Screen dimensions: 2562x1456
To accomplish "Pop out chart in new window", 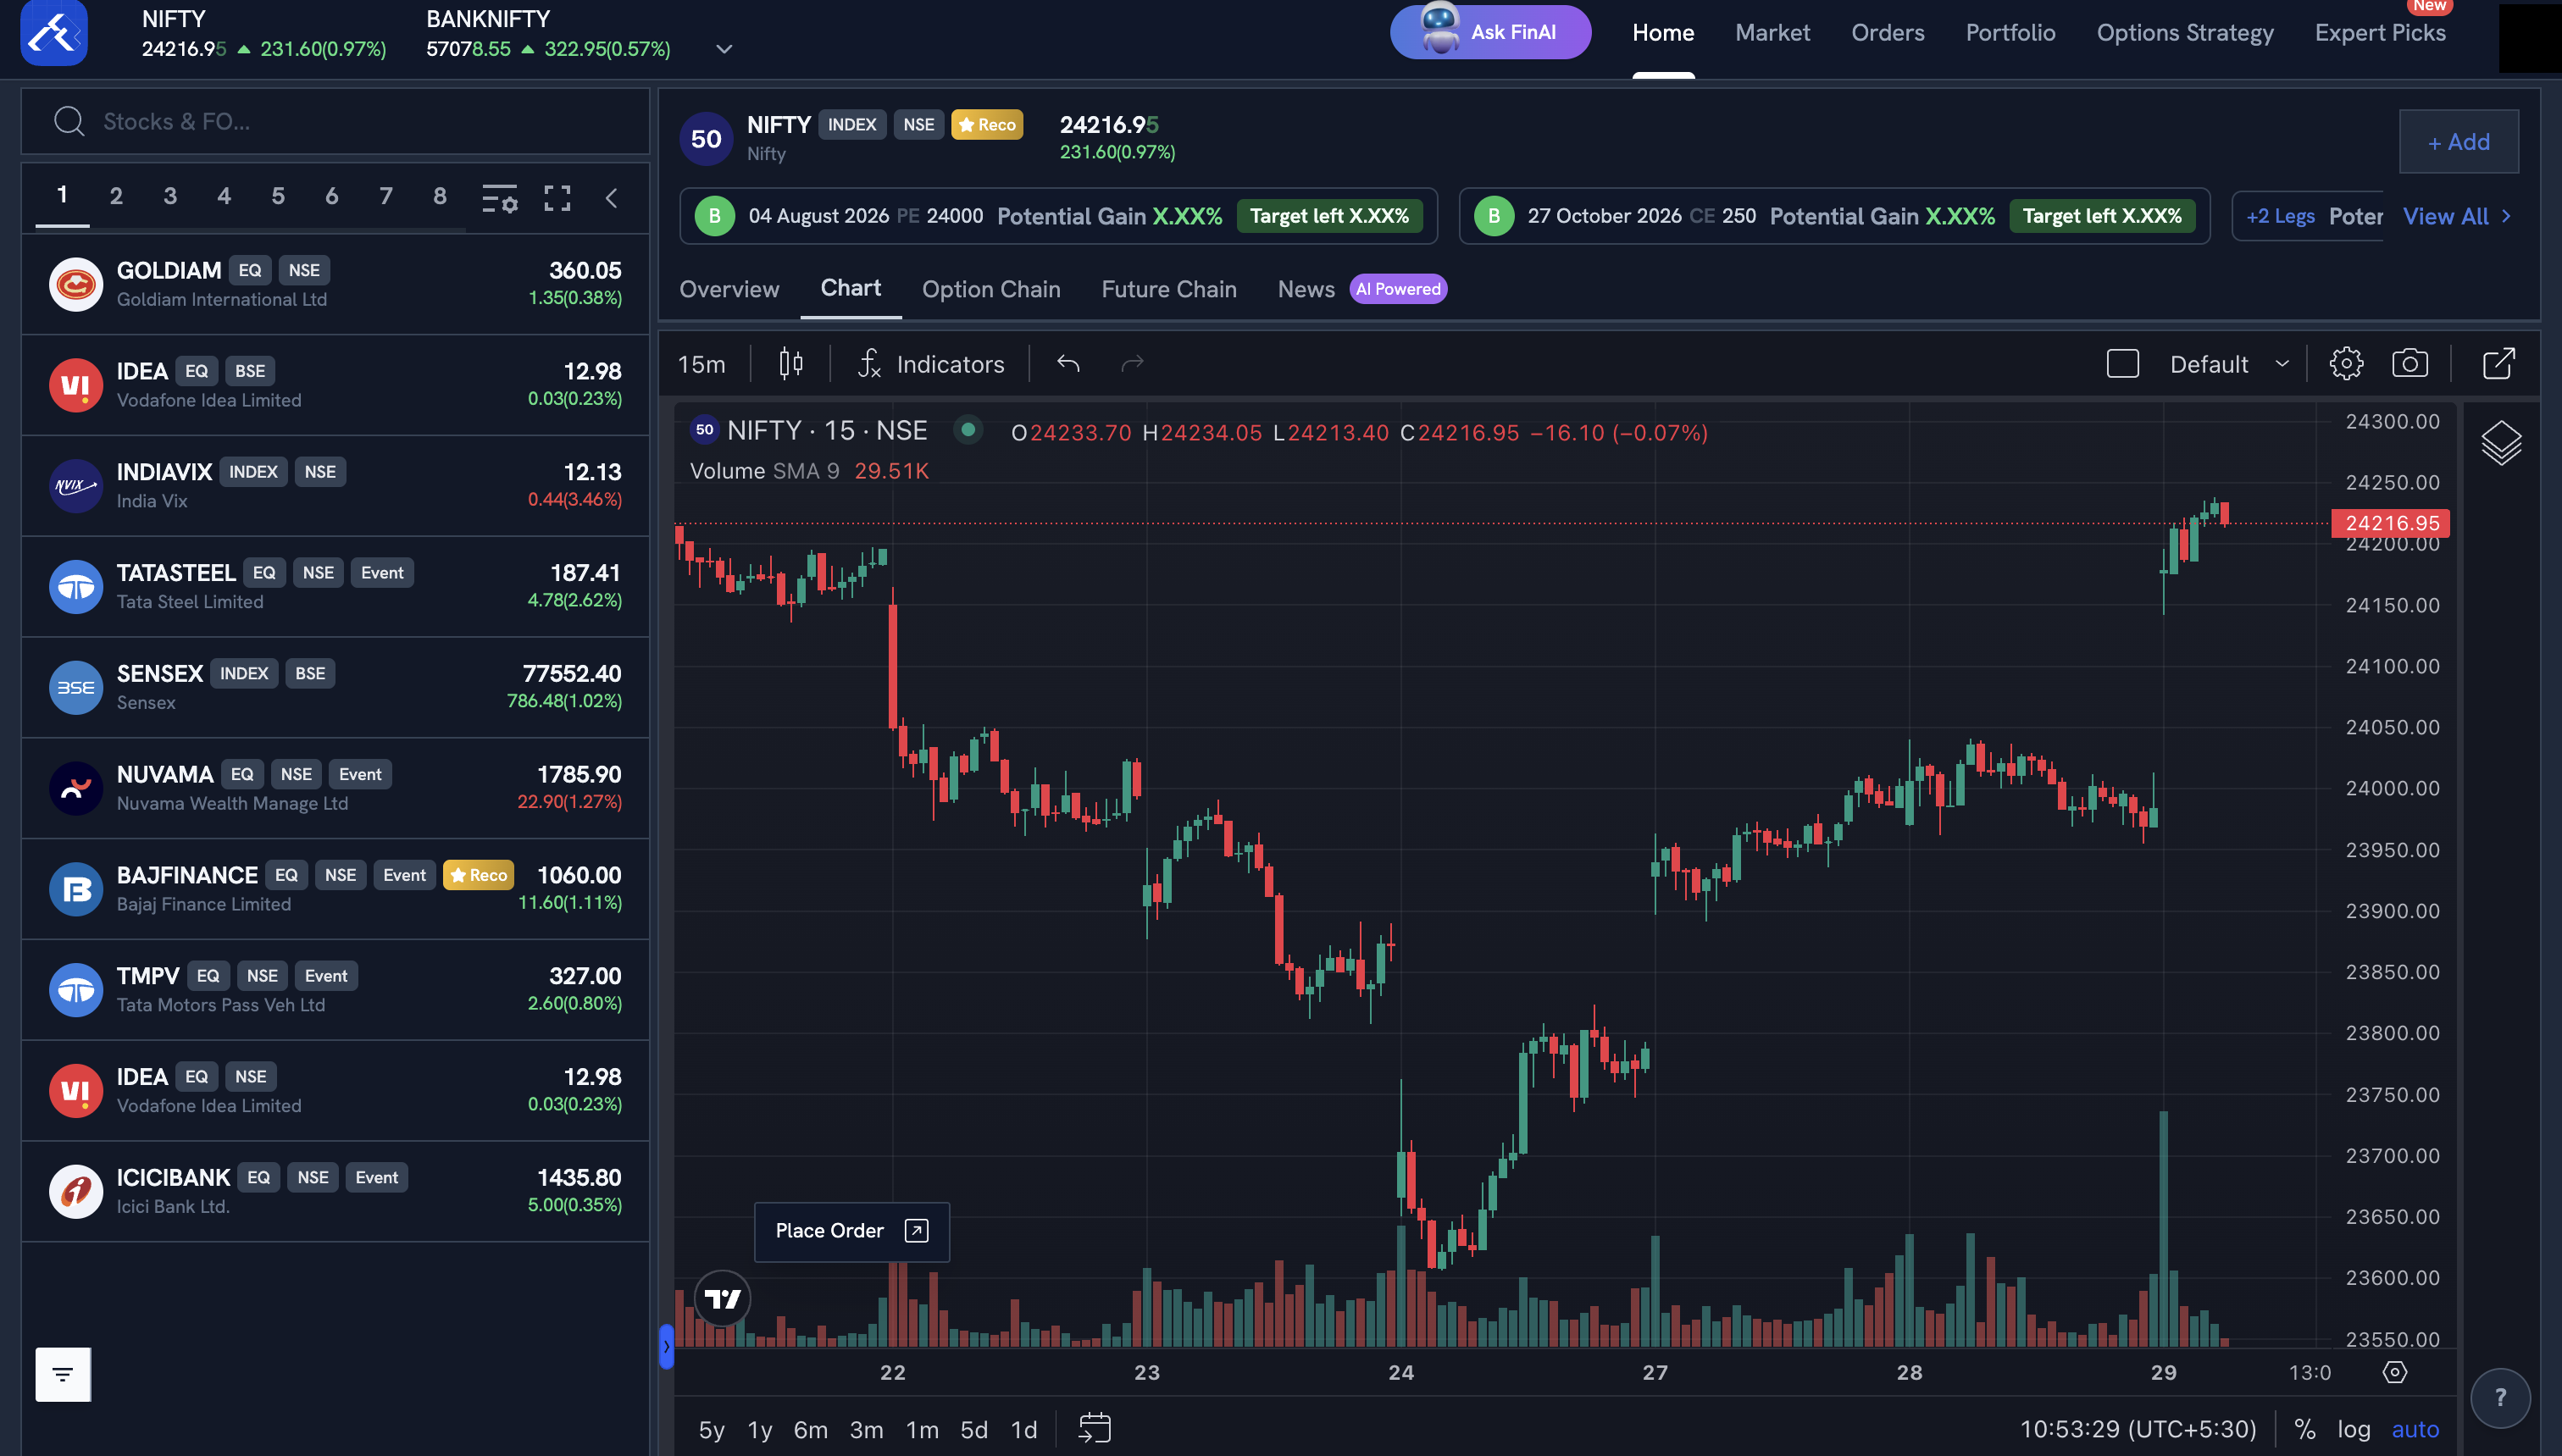I will [x=2498, y=364].
